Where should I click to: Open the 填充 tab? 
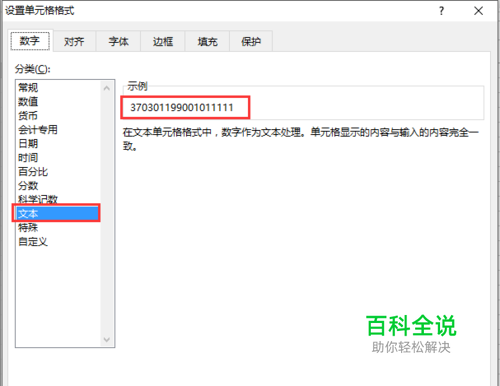coord(207,41)
